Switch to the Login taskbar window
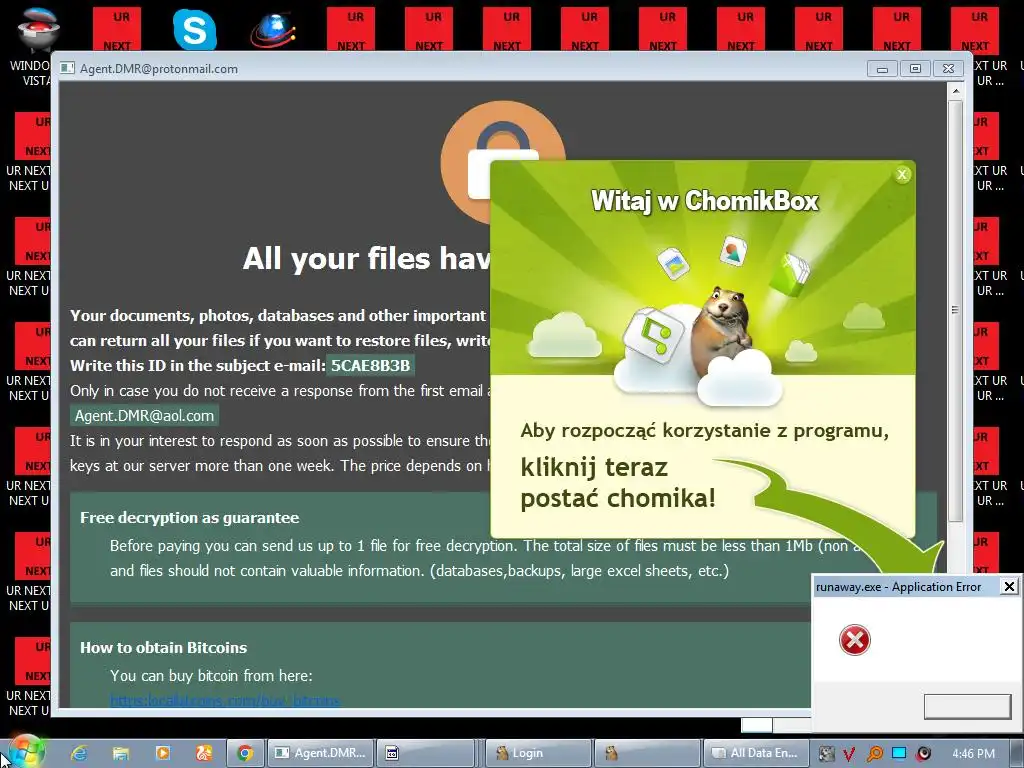The width and height of the screenshot is (1024, 768). (539, 753)
